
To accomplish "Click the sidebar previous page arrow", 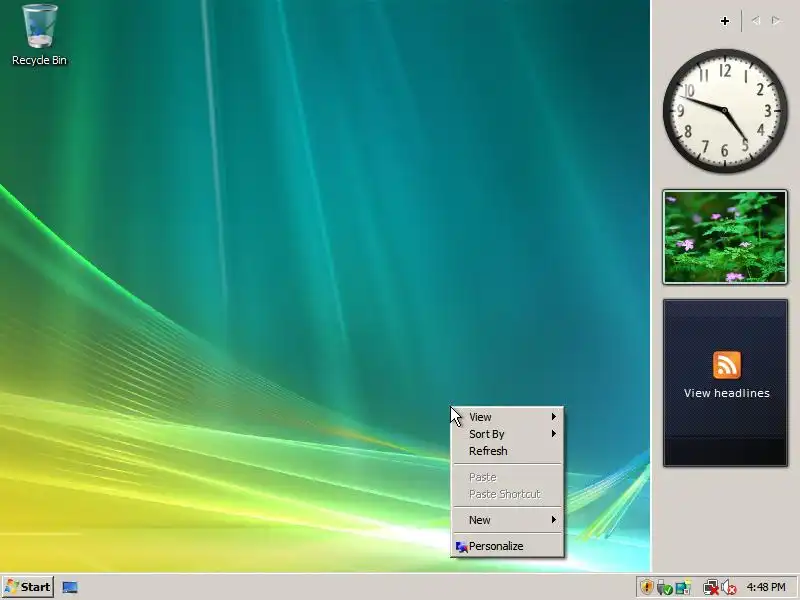I will pos(756,21).
